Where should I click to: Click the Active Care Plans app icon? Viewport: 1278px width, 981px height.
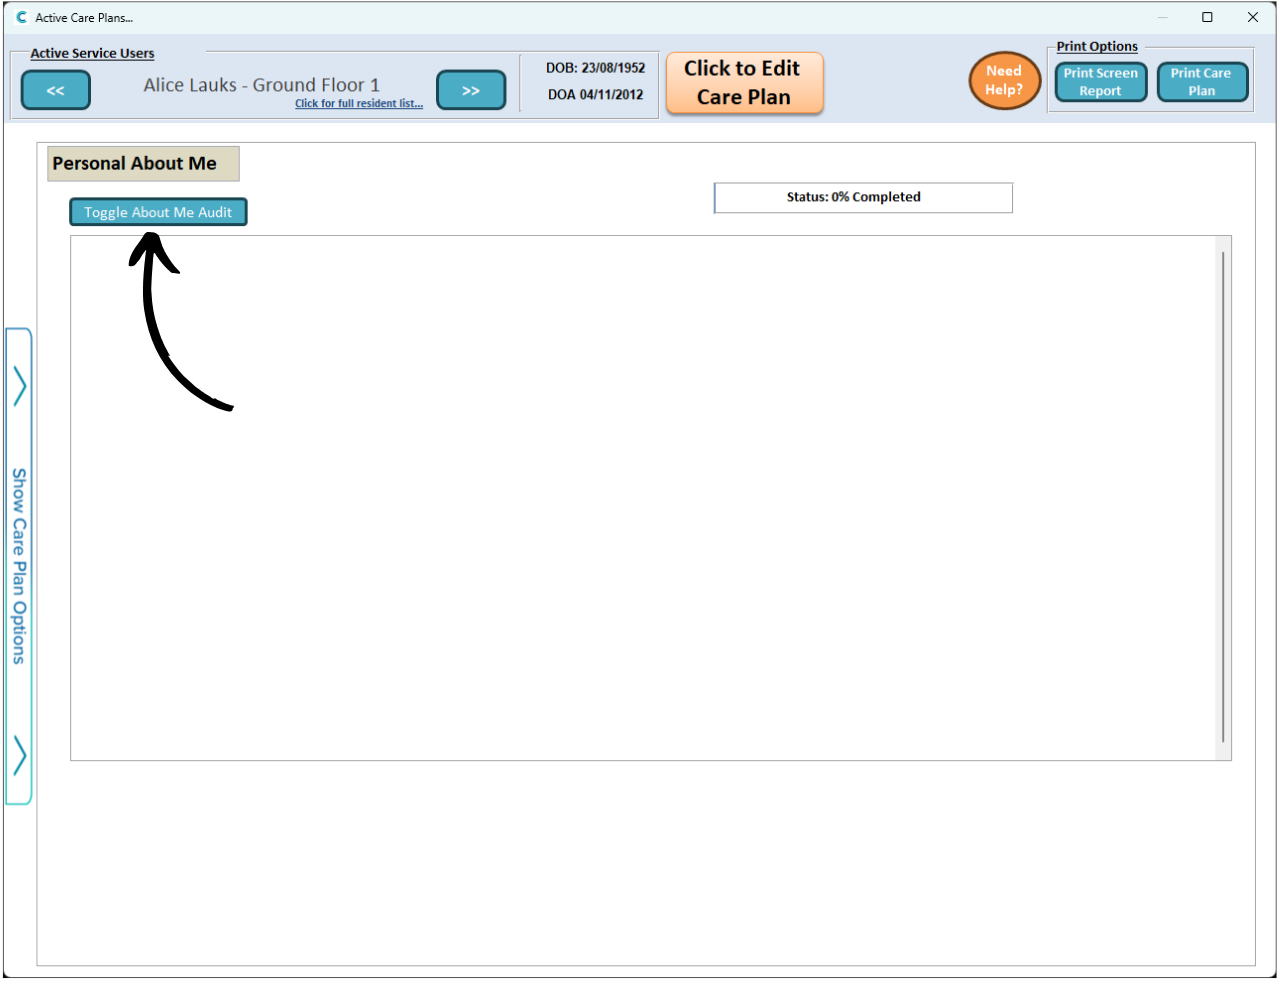(x=21, y=17)
